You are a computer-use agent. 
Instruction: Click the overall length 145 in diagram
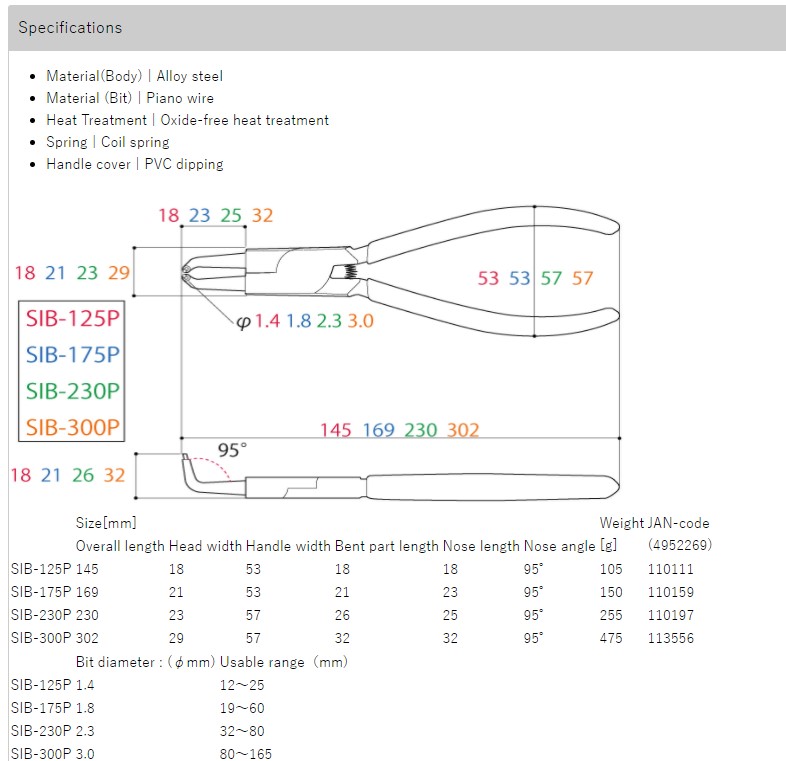click(x=335, y=430)
